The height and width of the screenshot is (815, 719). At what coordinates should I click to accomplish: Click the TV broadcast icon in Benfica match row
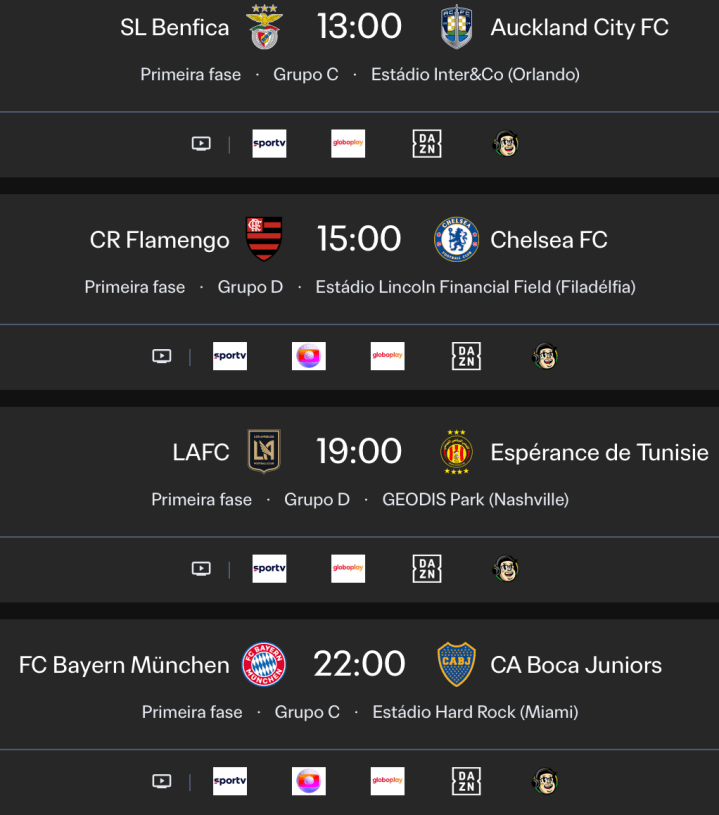[x=201, y=144]
